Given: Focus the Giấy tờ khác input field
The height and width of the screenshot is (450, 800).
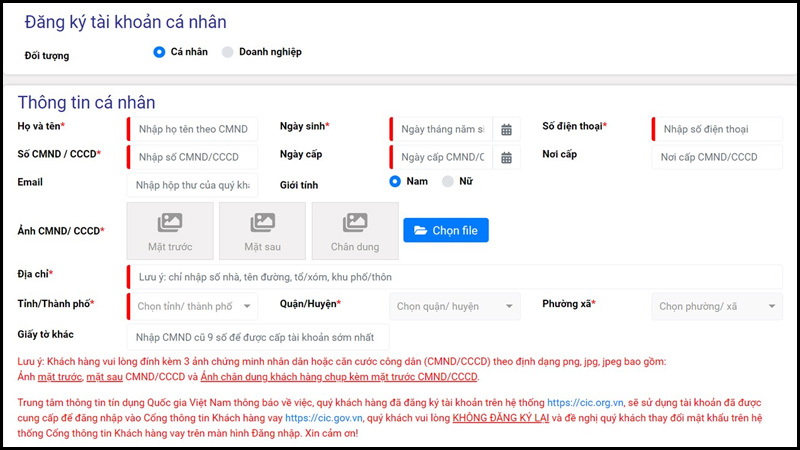Looking at the screenshot, I should (x=258, y=337).
